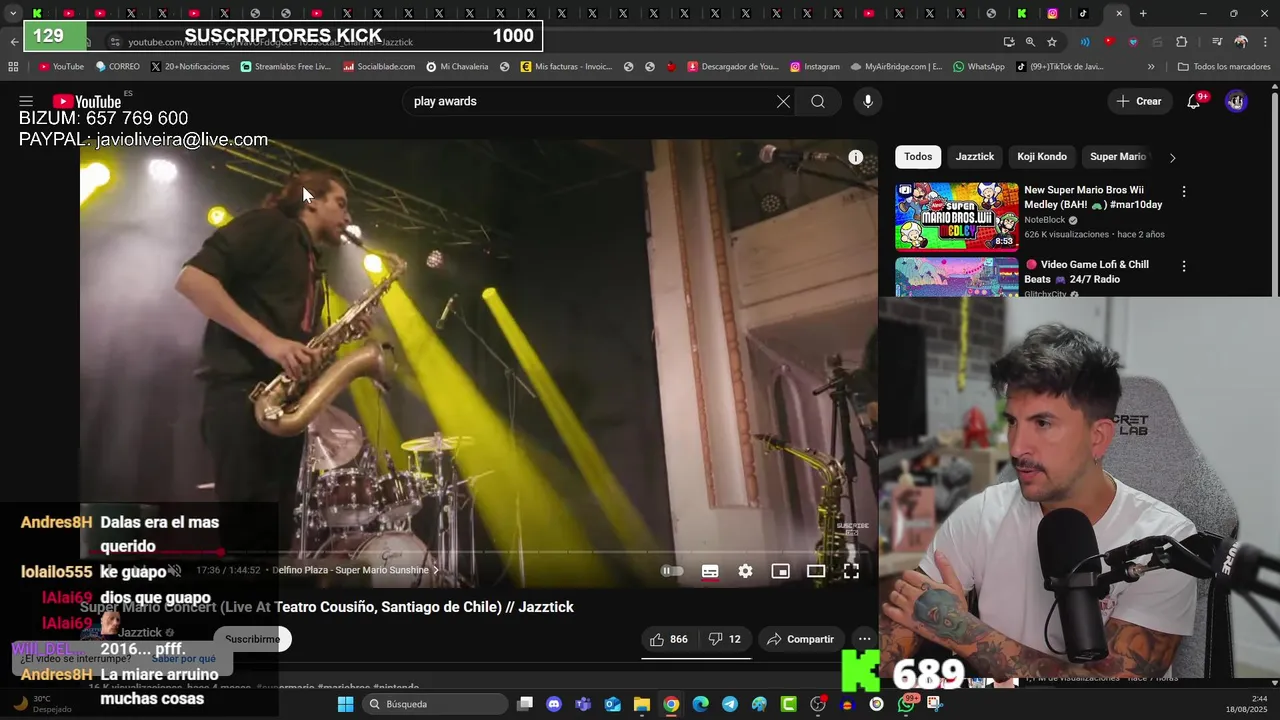Toggle video autoplay switch
This screenshot has width=1280, height=720.
(672, 571)
